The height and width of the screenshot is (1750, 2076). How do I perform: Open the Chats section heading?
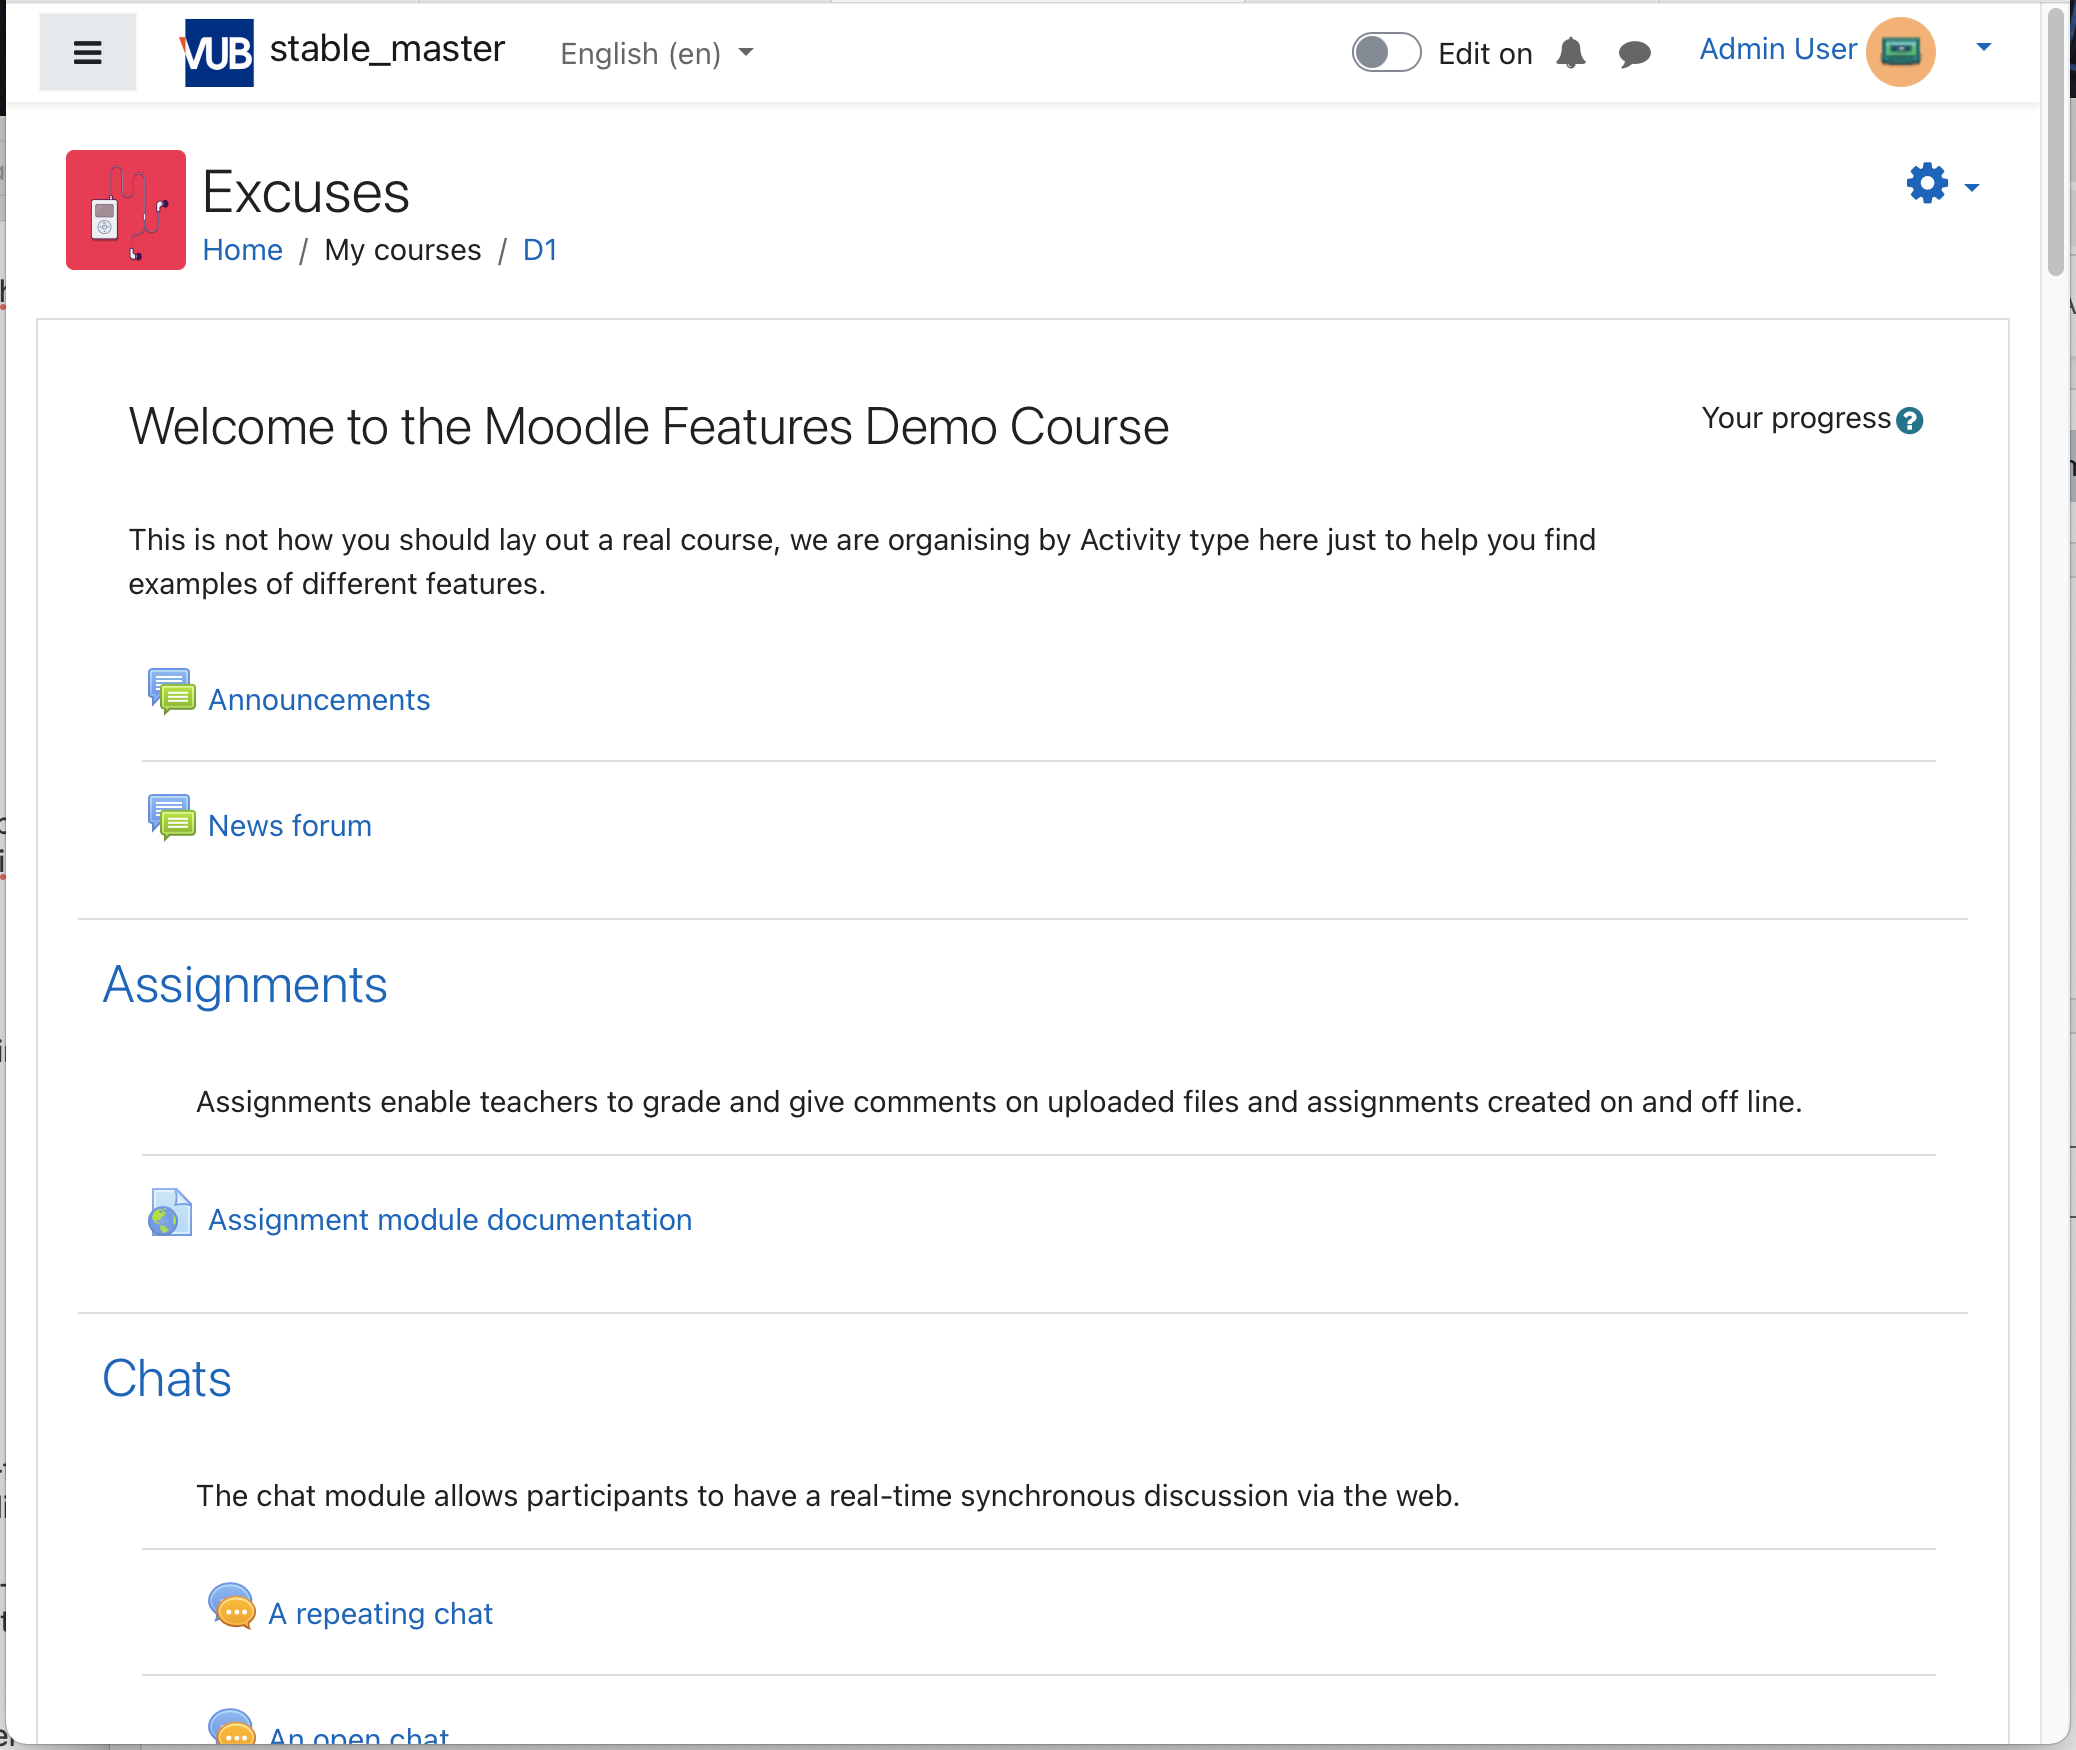pos(167,1379)
